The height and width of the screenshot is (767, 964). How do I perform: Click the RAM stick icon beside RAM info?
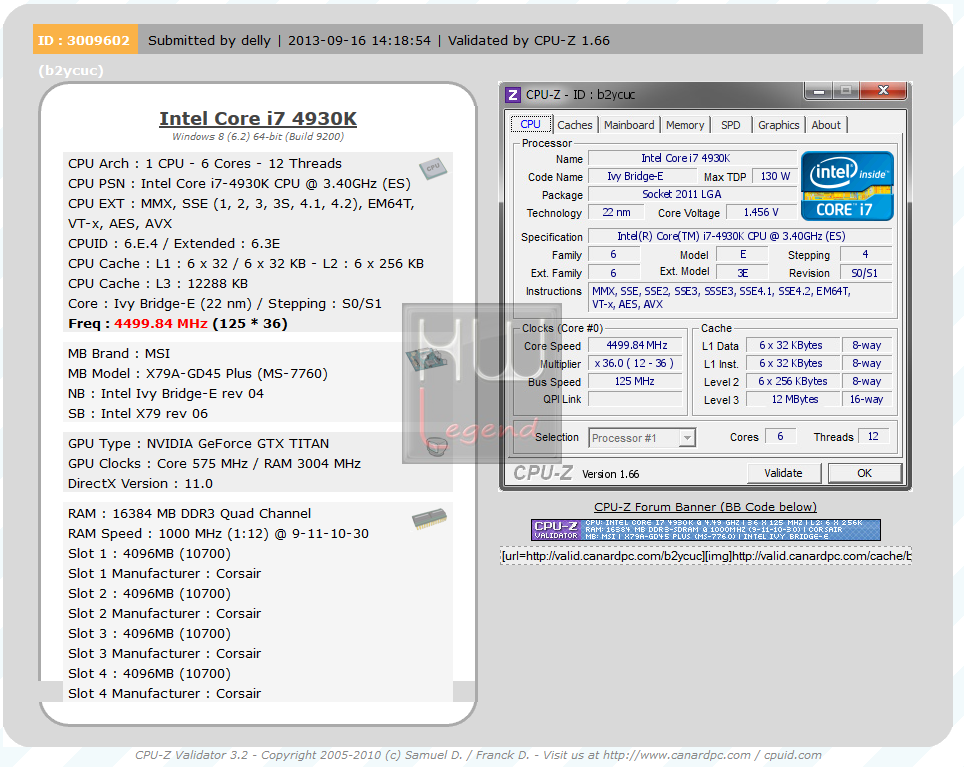[429, 519]
